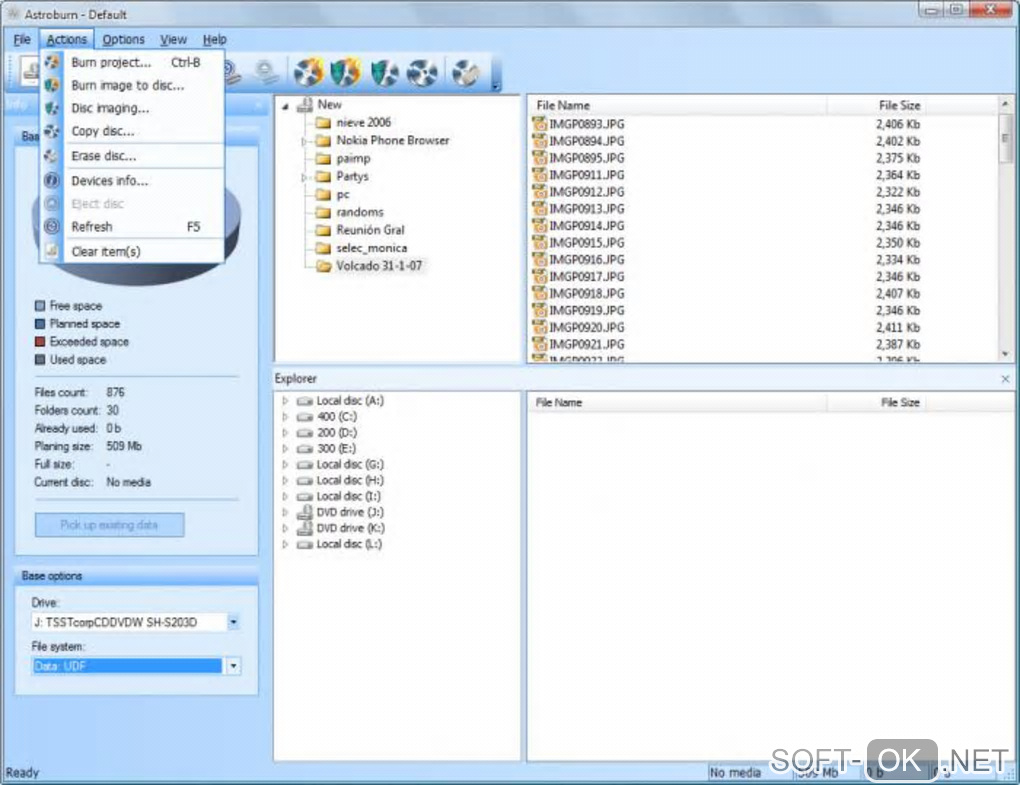
Task: Sort project files by File Name column
Action: (677, 105)
